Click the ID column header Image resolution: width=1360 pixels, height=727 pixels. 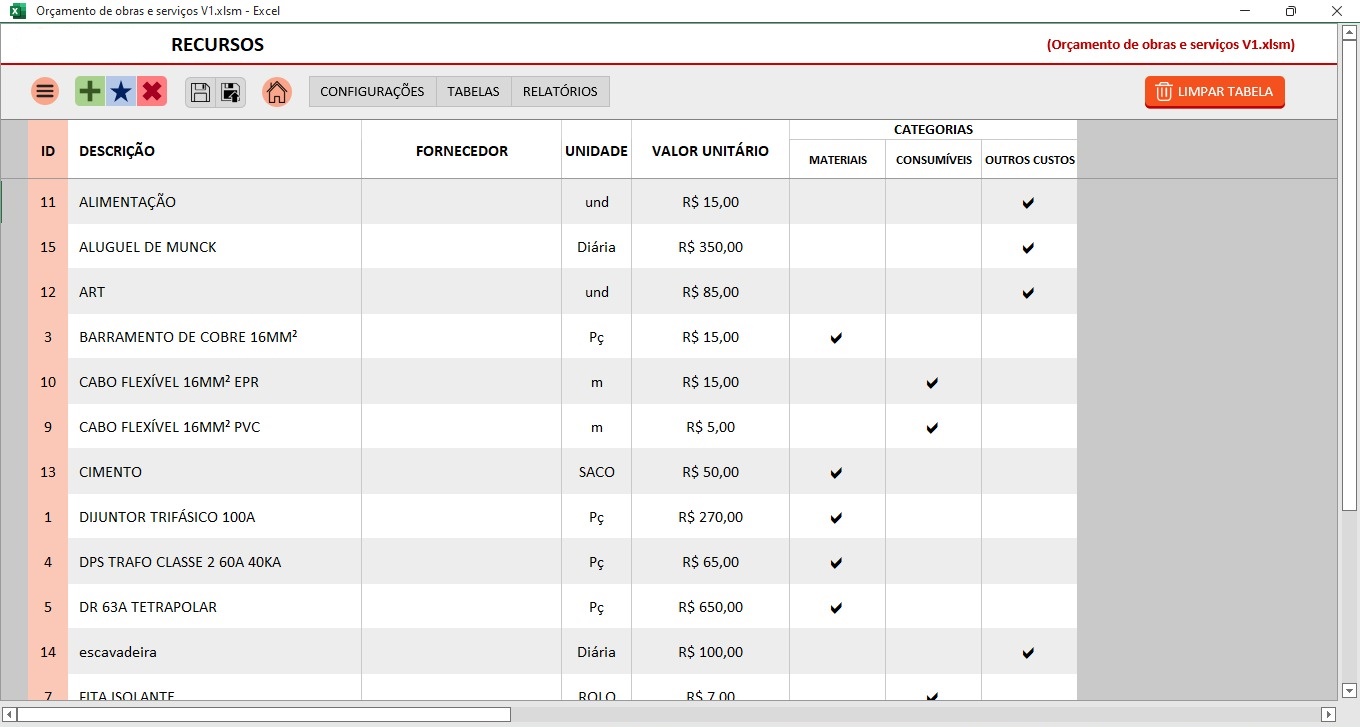click(48, 151)
